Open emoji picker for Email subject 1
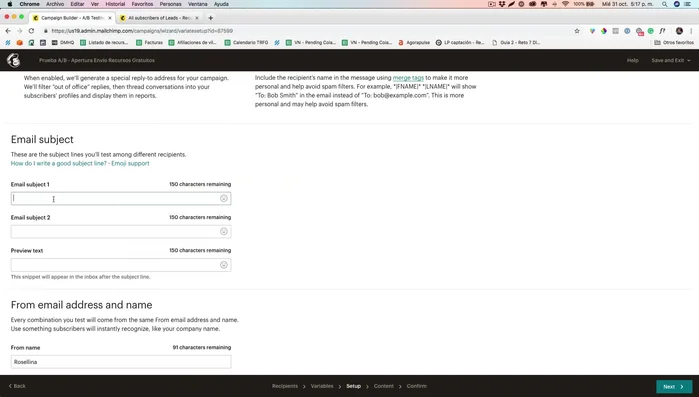699x397 pixels. 224,199
